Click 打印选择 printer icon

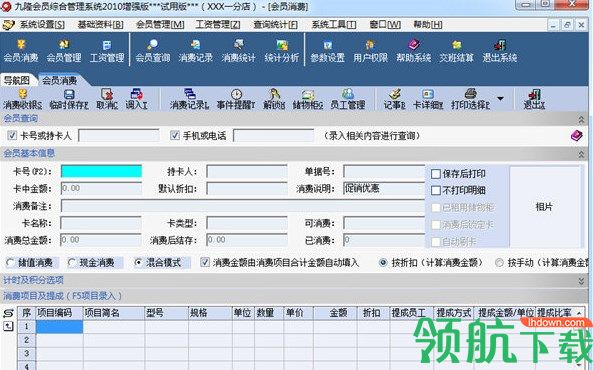(x=470, y=99)
